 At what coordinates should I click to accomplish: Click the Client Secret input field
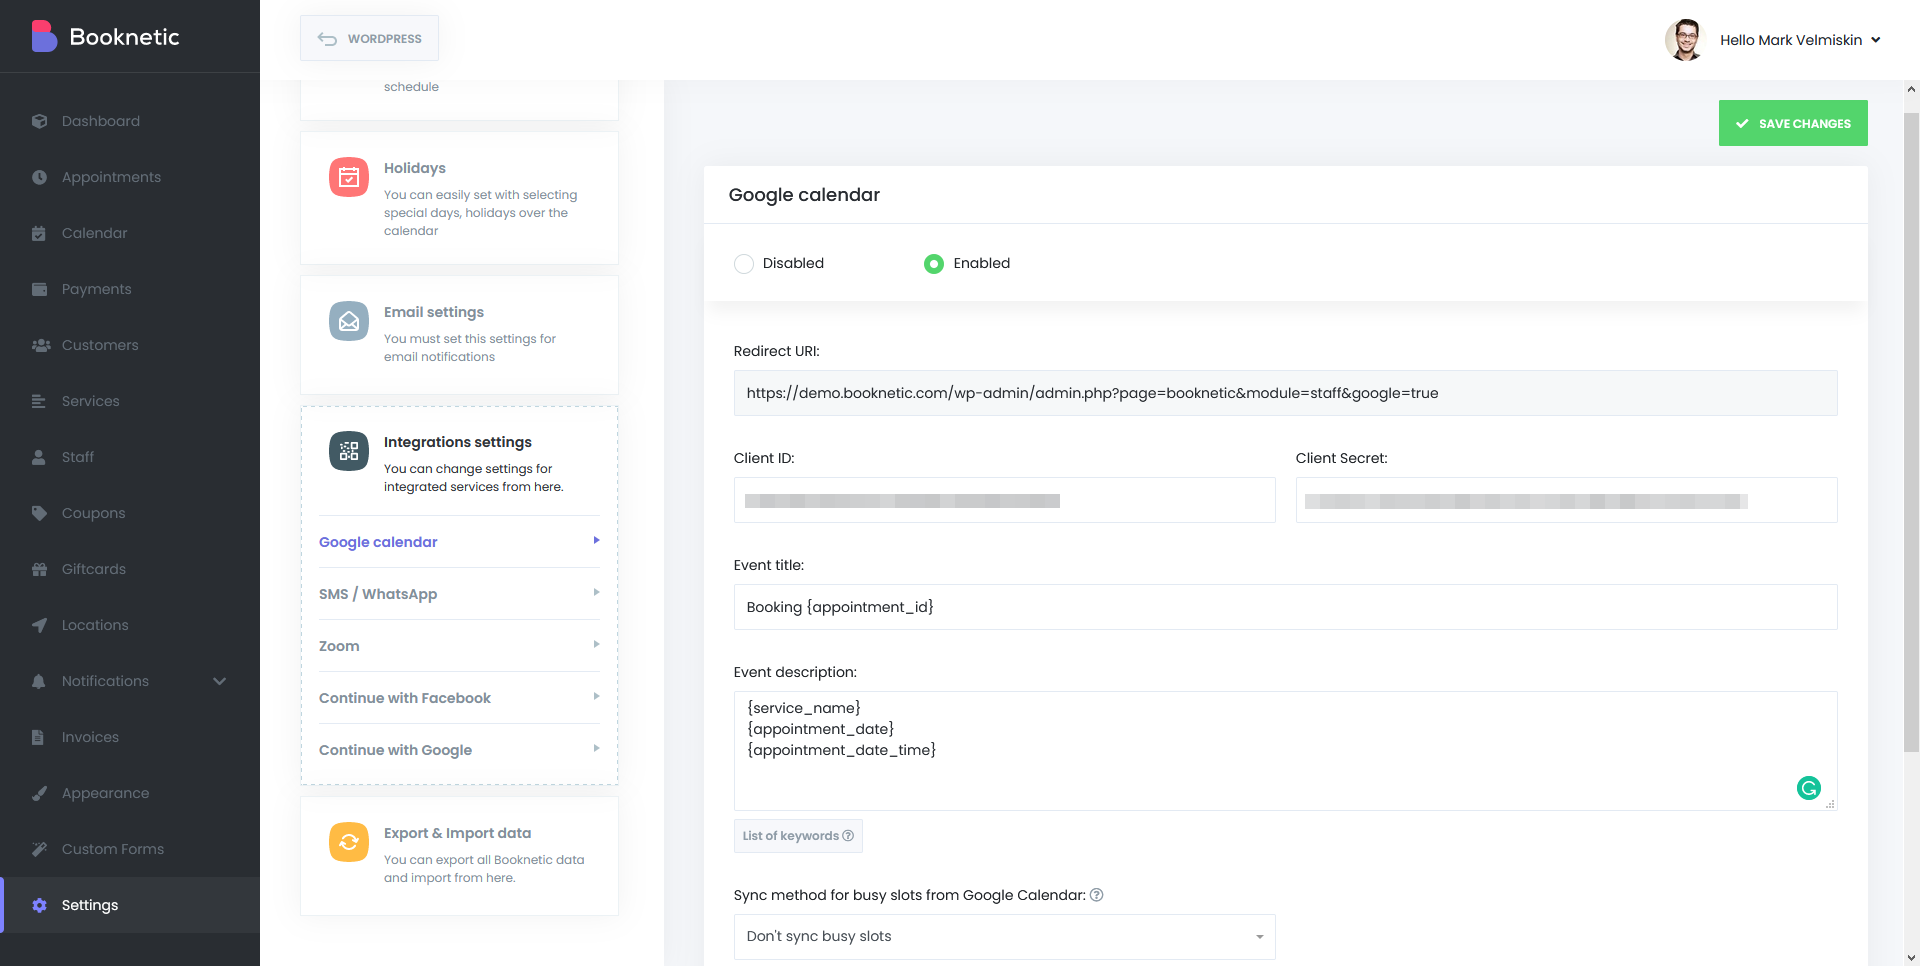pos(1566,500)
